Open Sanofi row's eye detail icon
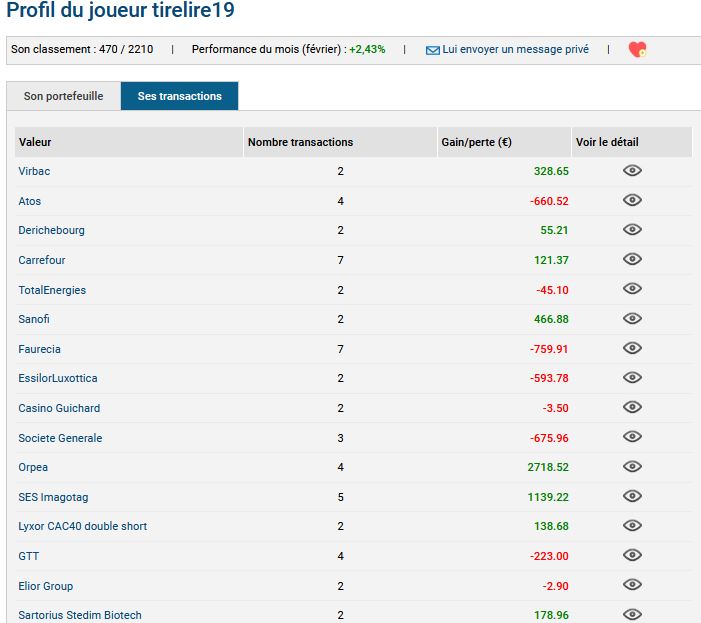The image size is (701, 623). tap(632, 318)
